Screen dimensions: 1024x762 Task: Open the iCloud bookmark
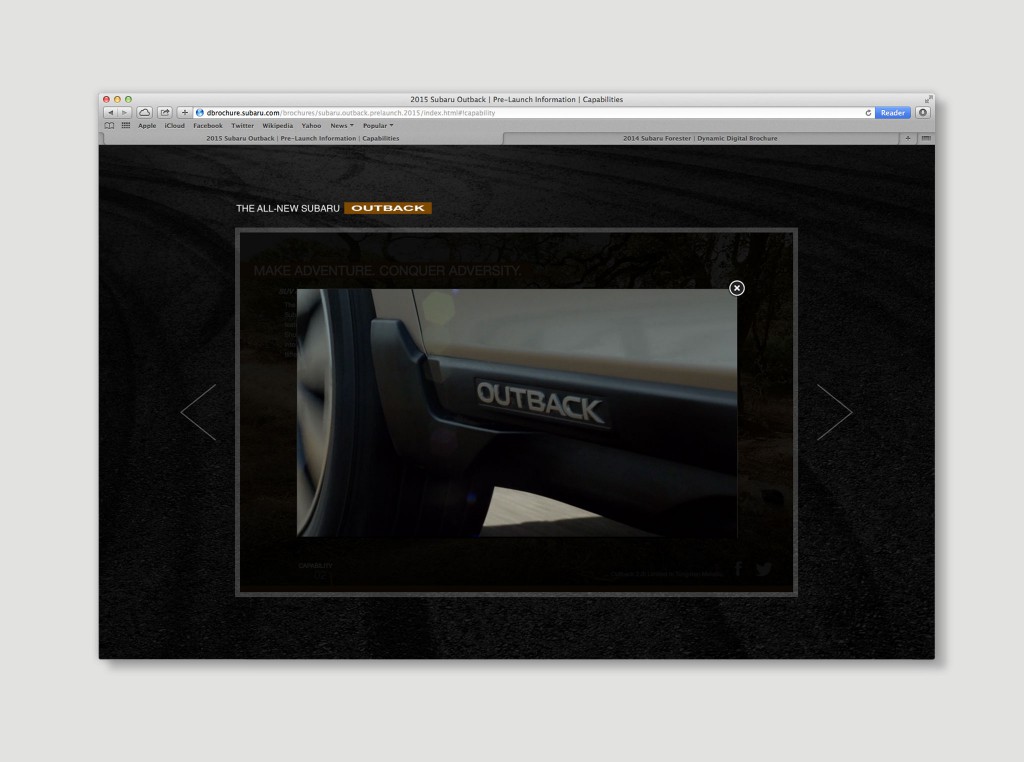coord(174,125)
